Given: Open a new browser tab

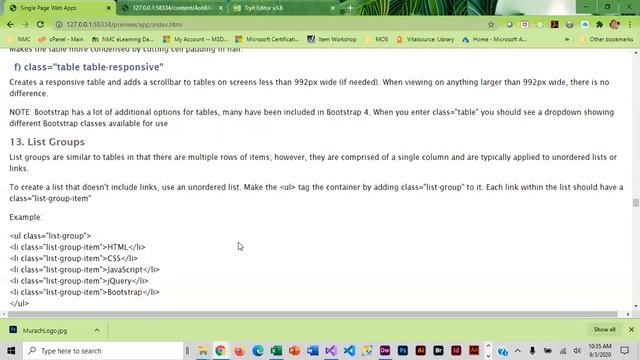Looking at the screenshot, I should click(x=350, y=8).
